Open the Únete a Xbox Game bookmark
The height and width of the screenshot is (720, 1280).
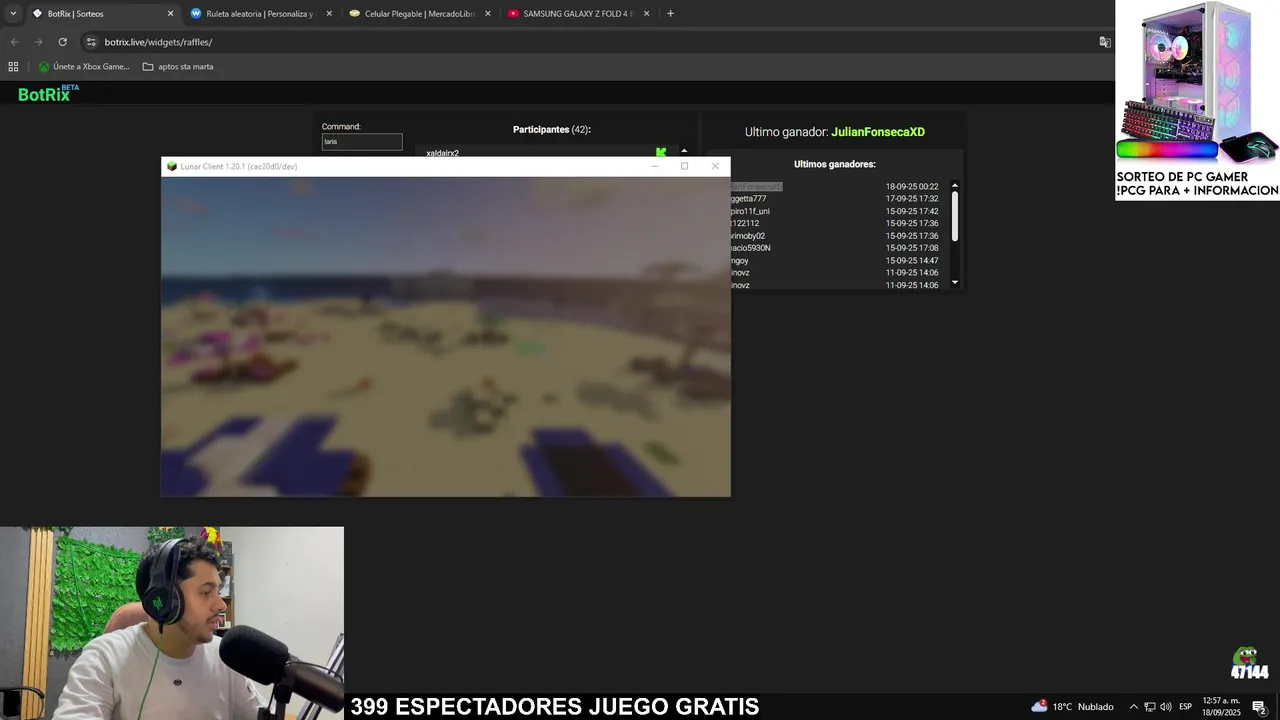[x=84, y=67]
